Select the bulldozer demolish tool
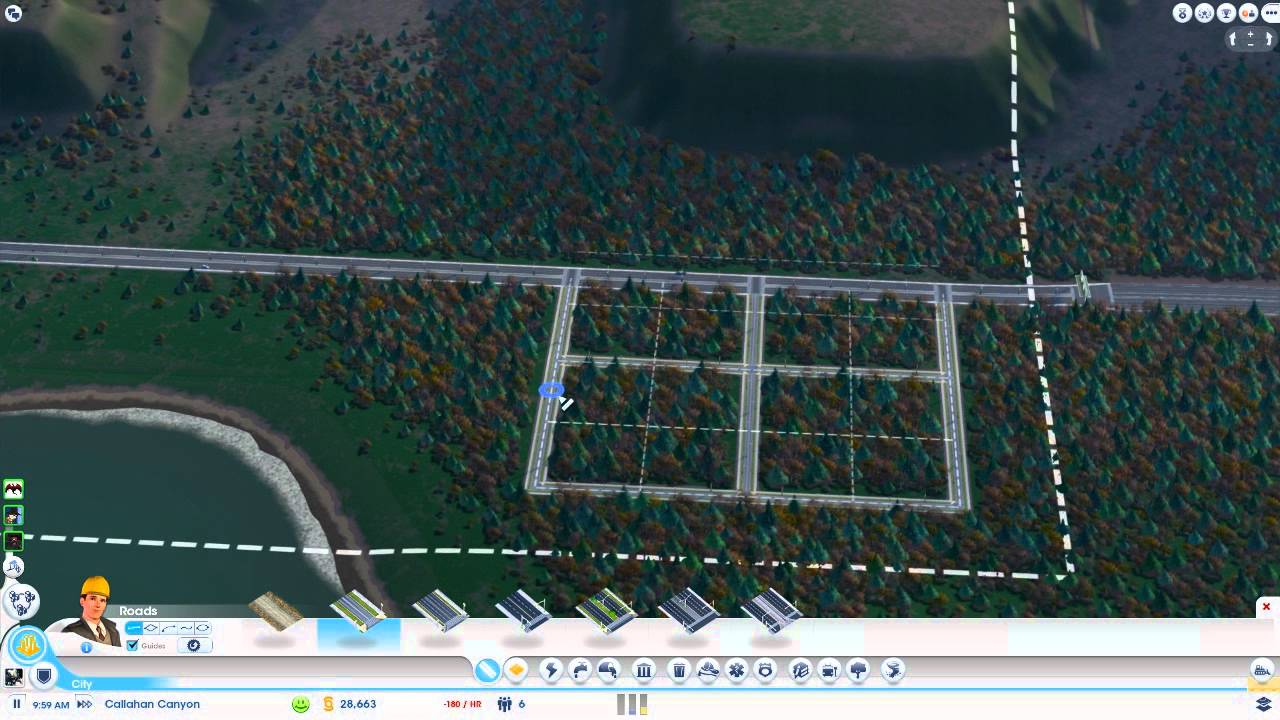The image size is (1280, 720). (1262, 670)
